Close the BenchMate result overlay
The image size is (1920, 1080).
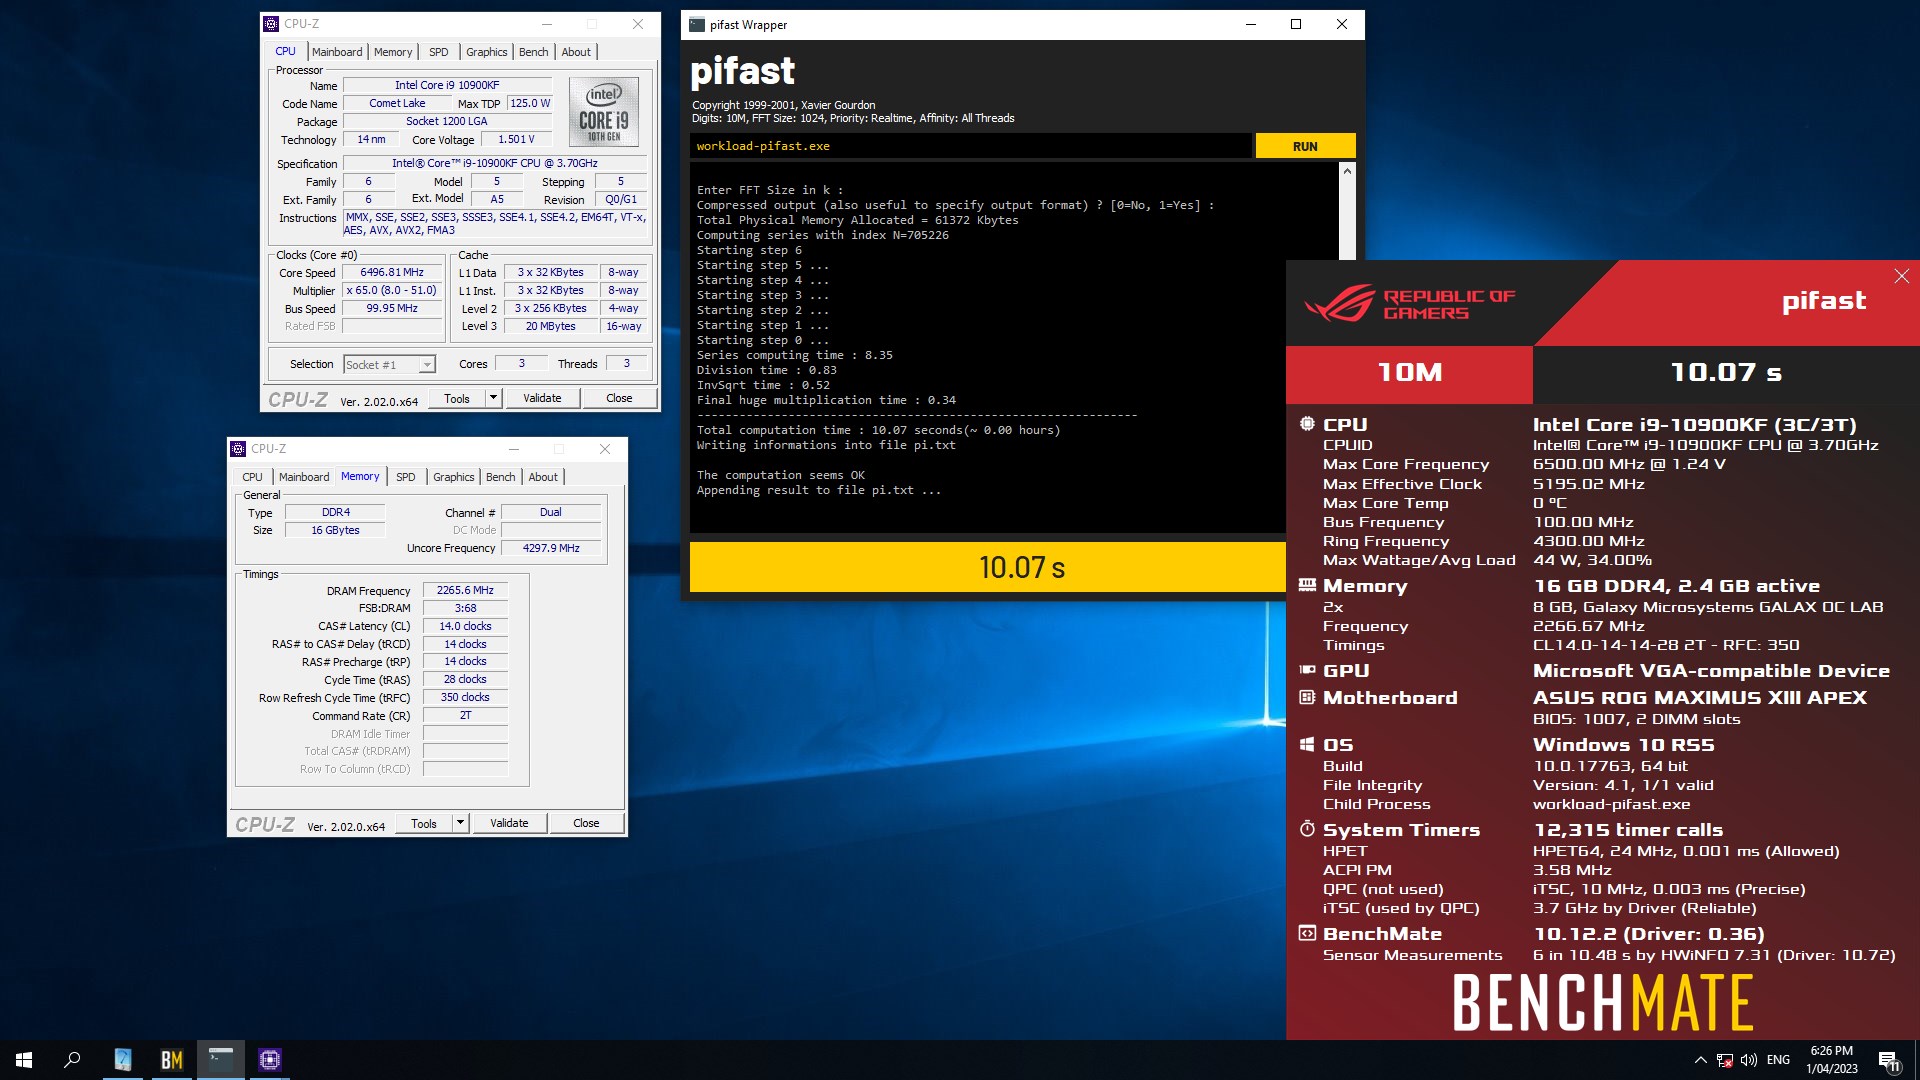(x=1901, y=276)
